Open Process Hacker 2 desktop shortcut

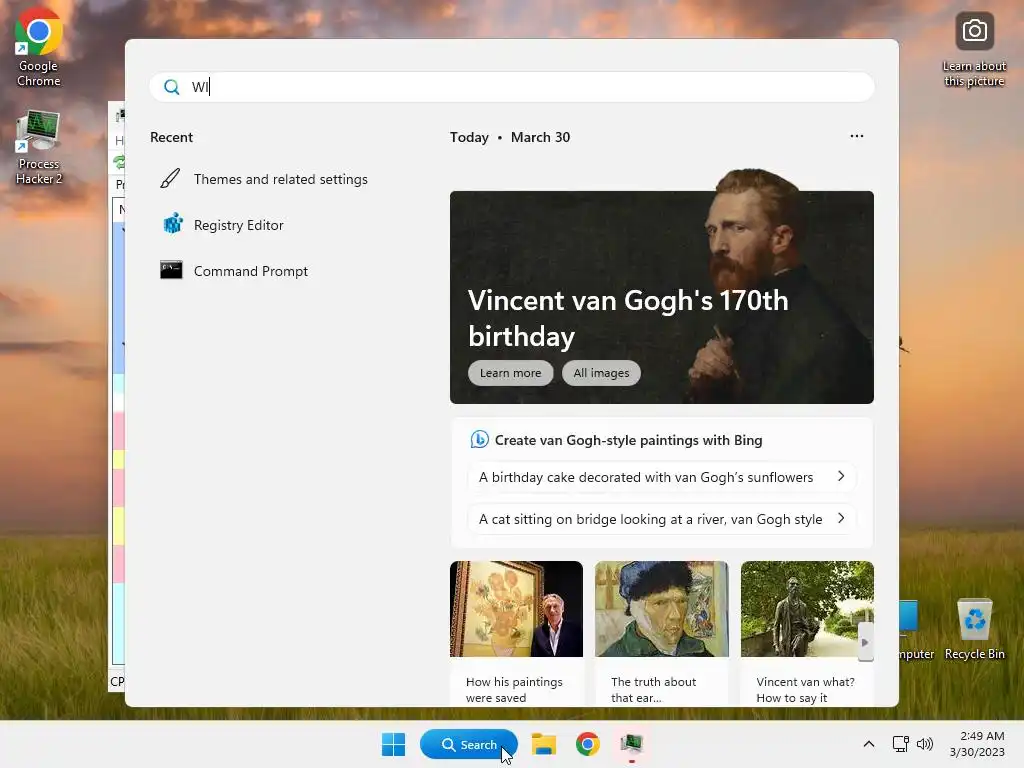(39, 148)
